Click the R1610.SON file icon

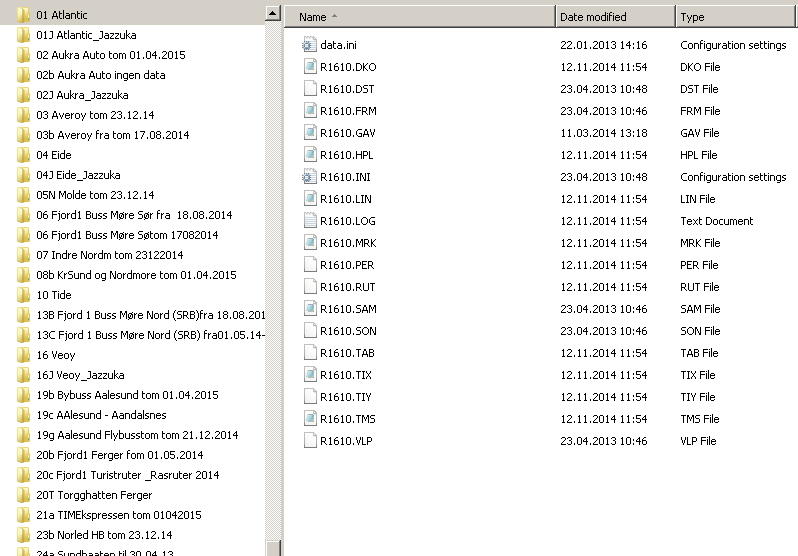(x=310, y=330)
